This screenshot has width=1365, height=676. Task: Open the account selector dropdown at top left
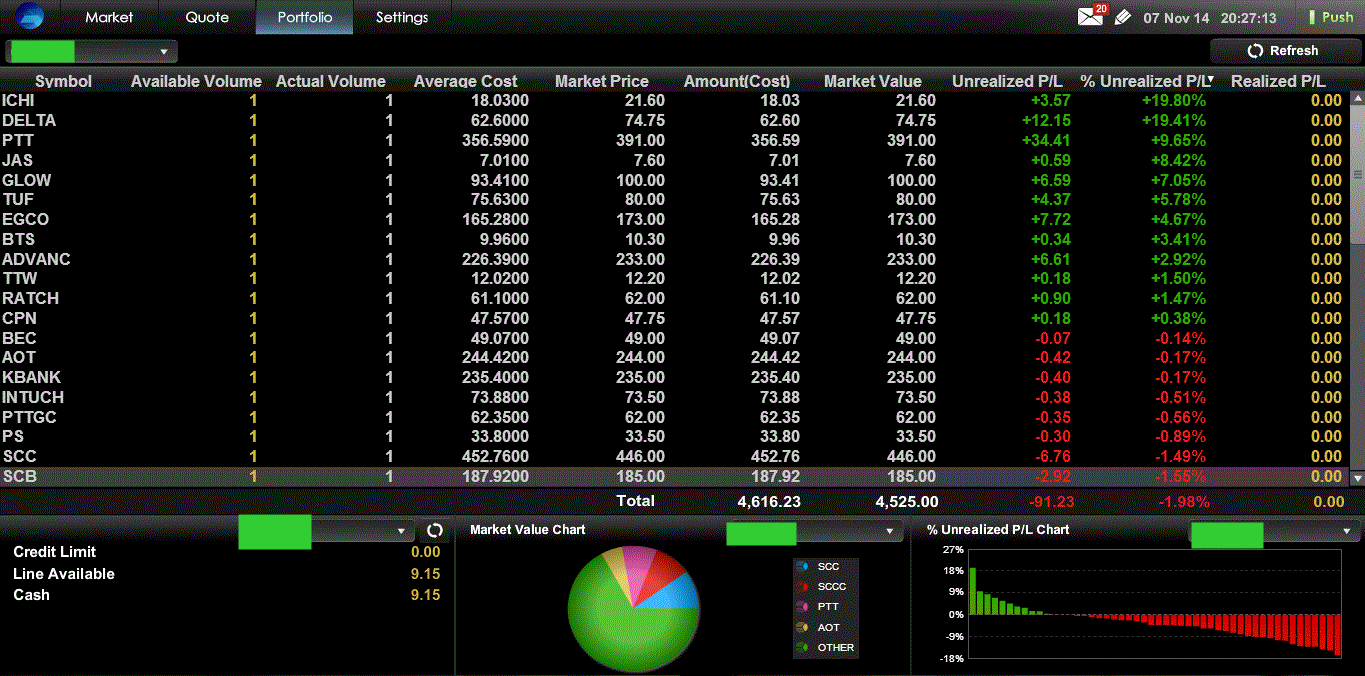click(91, 51)
